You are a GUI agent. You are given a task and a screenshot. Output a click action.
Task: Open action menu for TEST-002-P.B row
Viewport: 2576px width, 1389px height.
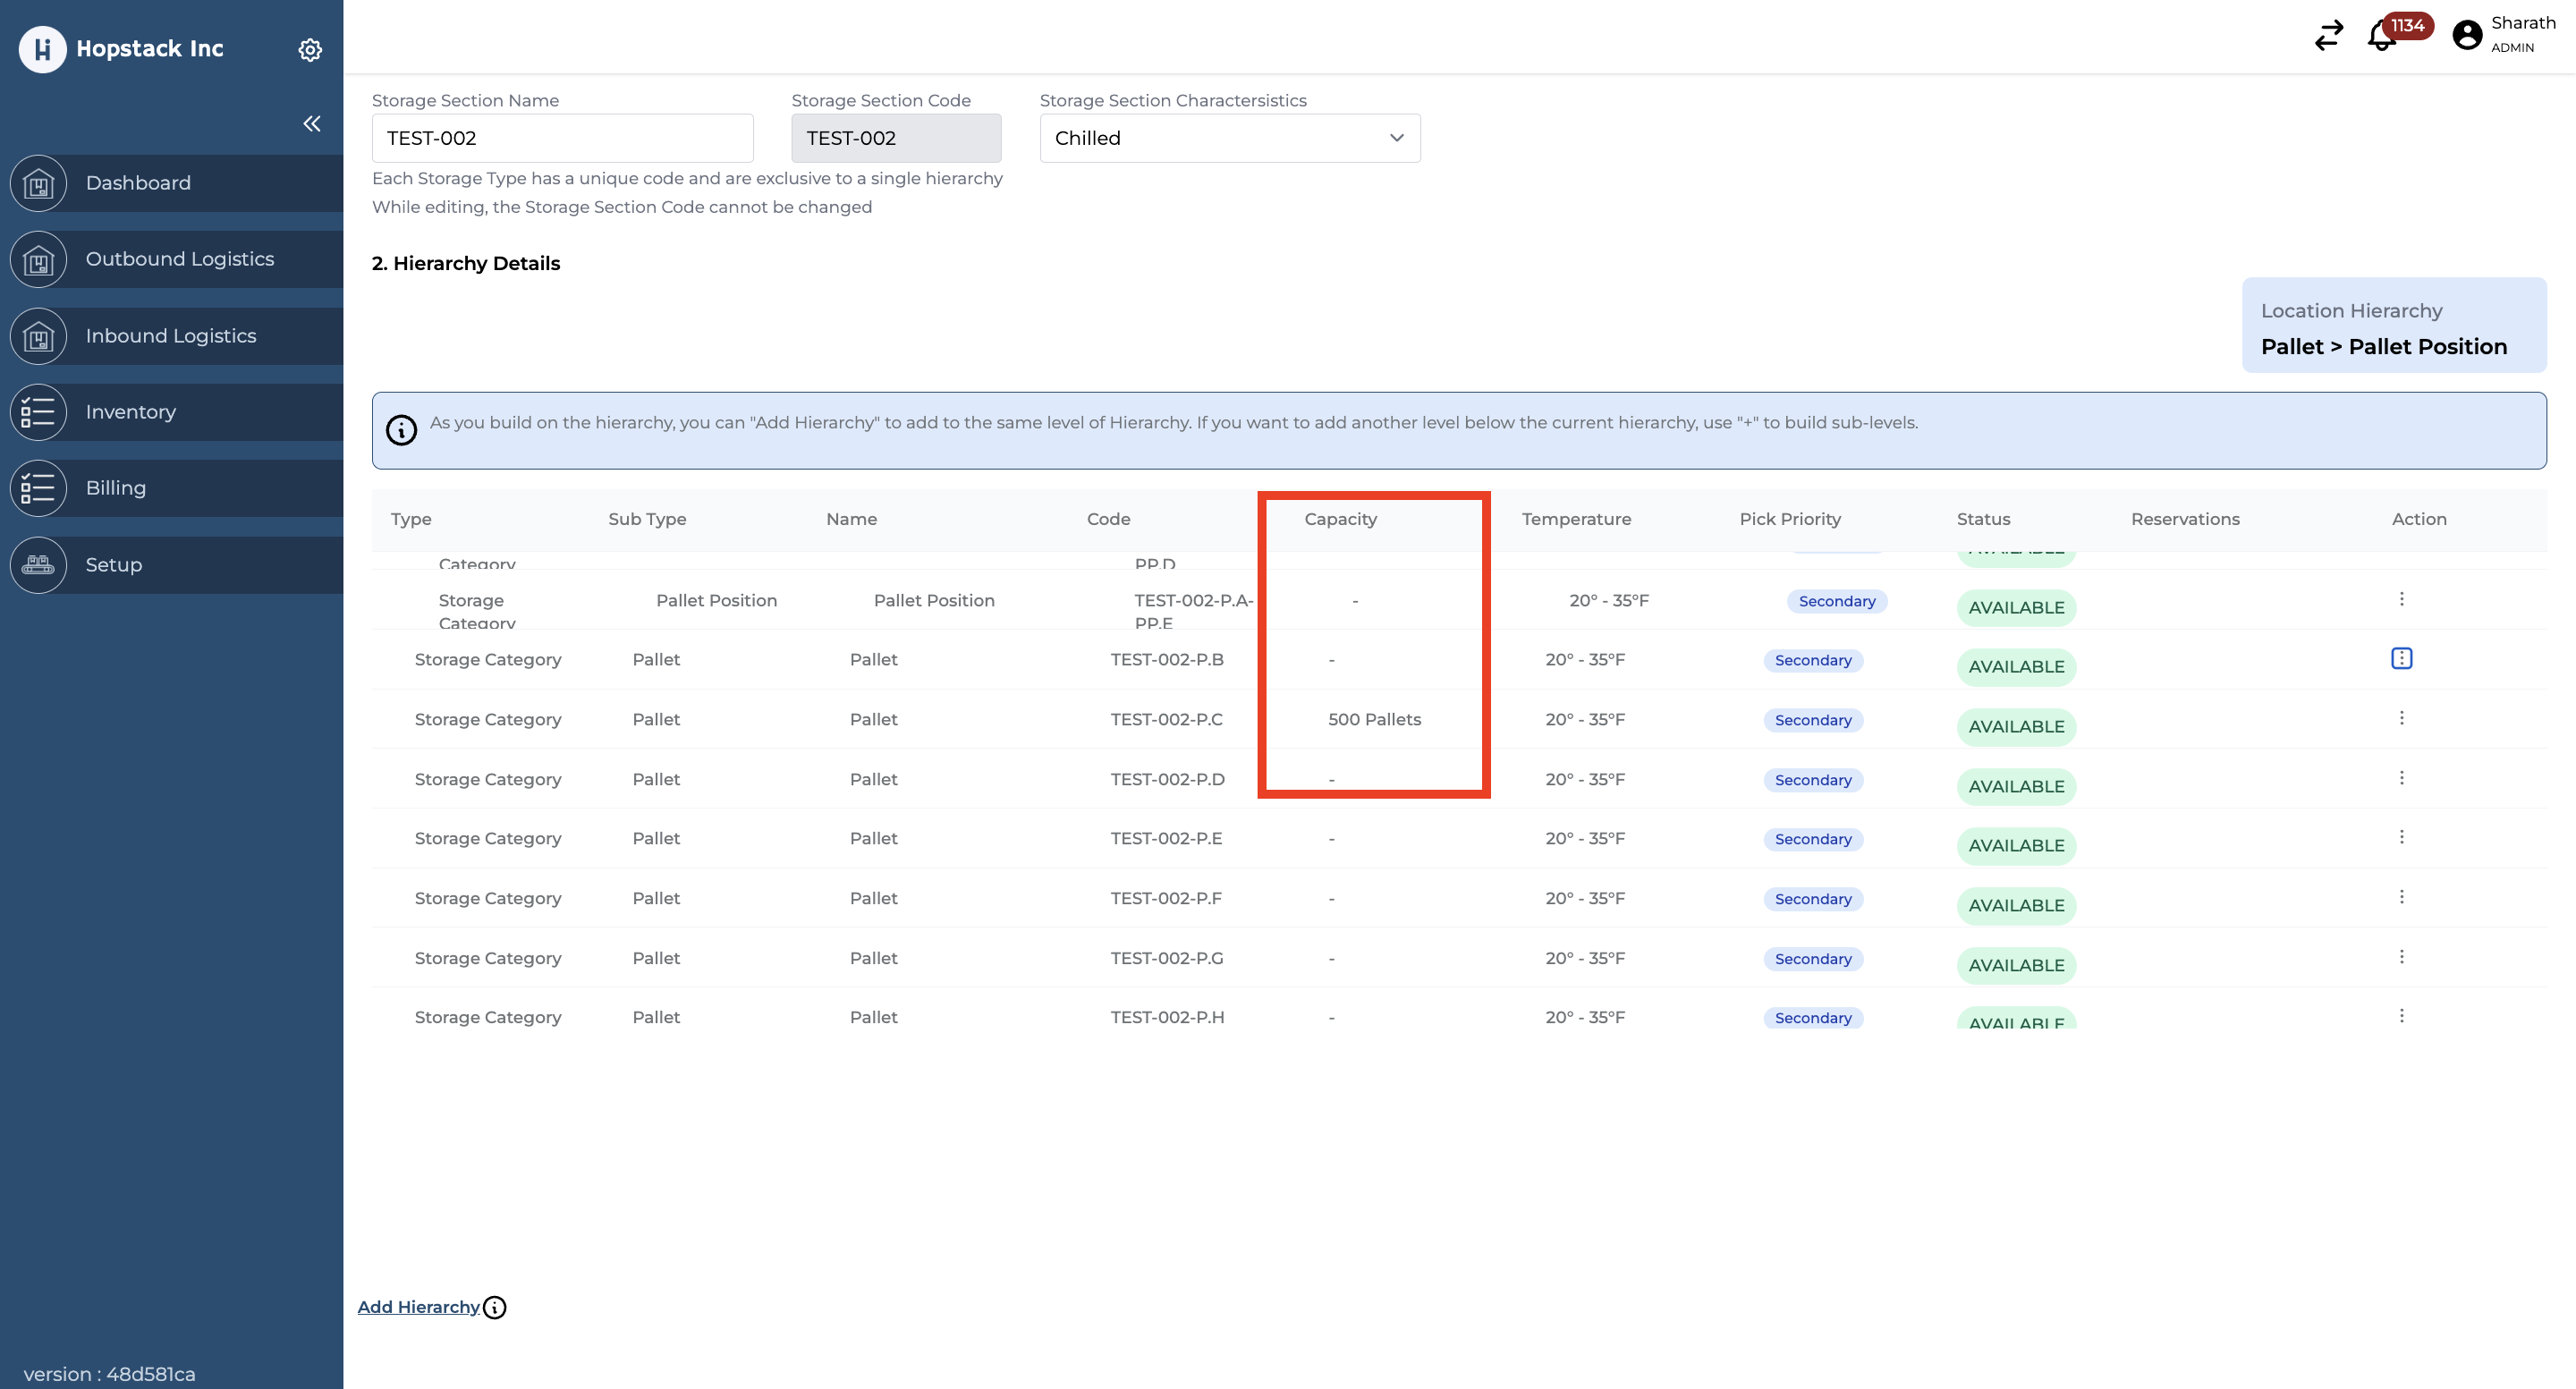[x=2401, y=658]
